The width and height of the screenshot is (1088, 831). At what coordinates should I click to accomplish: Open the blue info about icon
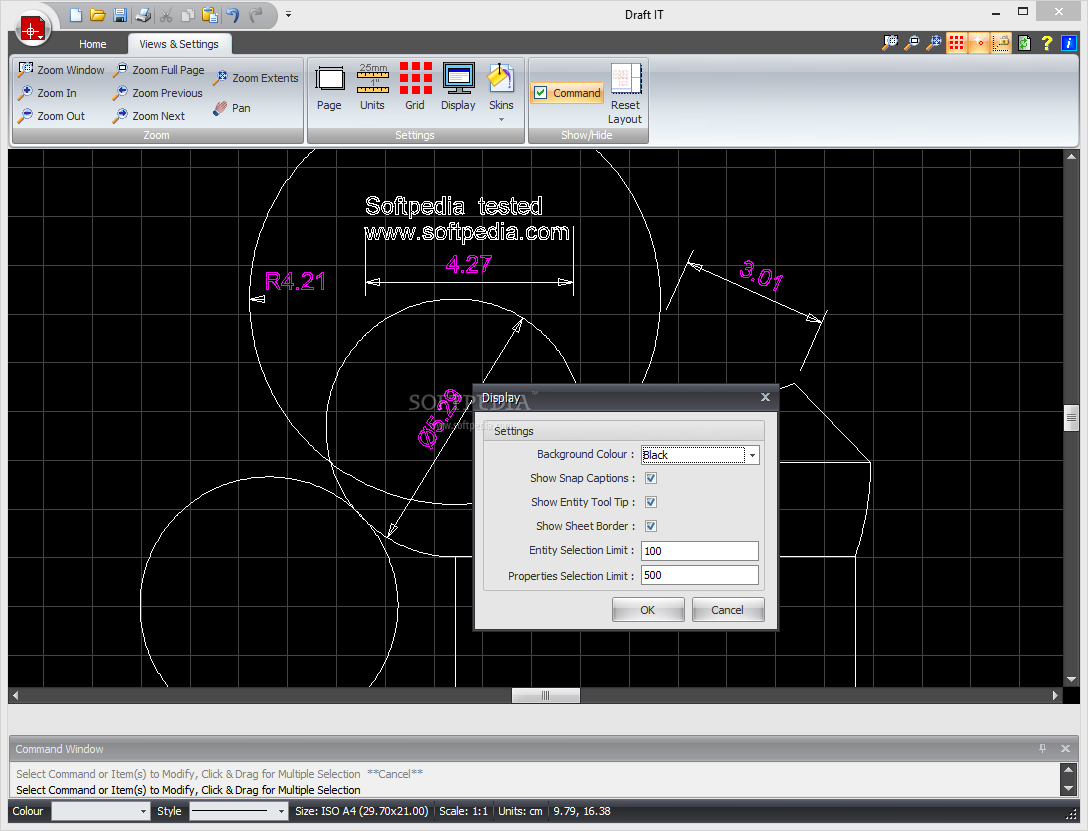1069,43
